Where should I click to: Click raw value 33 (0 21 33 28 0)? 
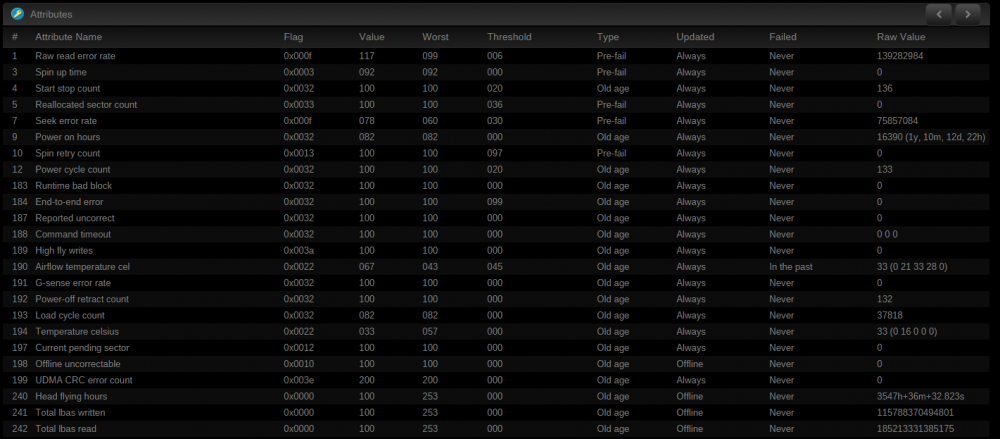(x=912, y=267)
